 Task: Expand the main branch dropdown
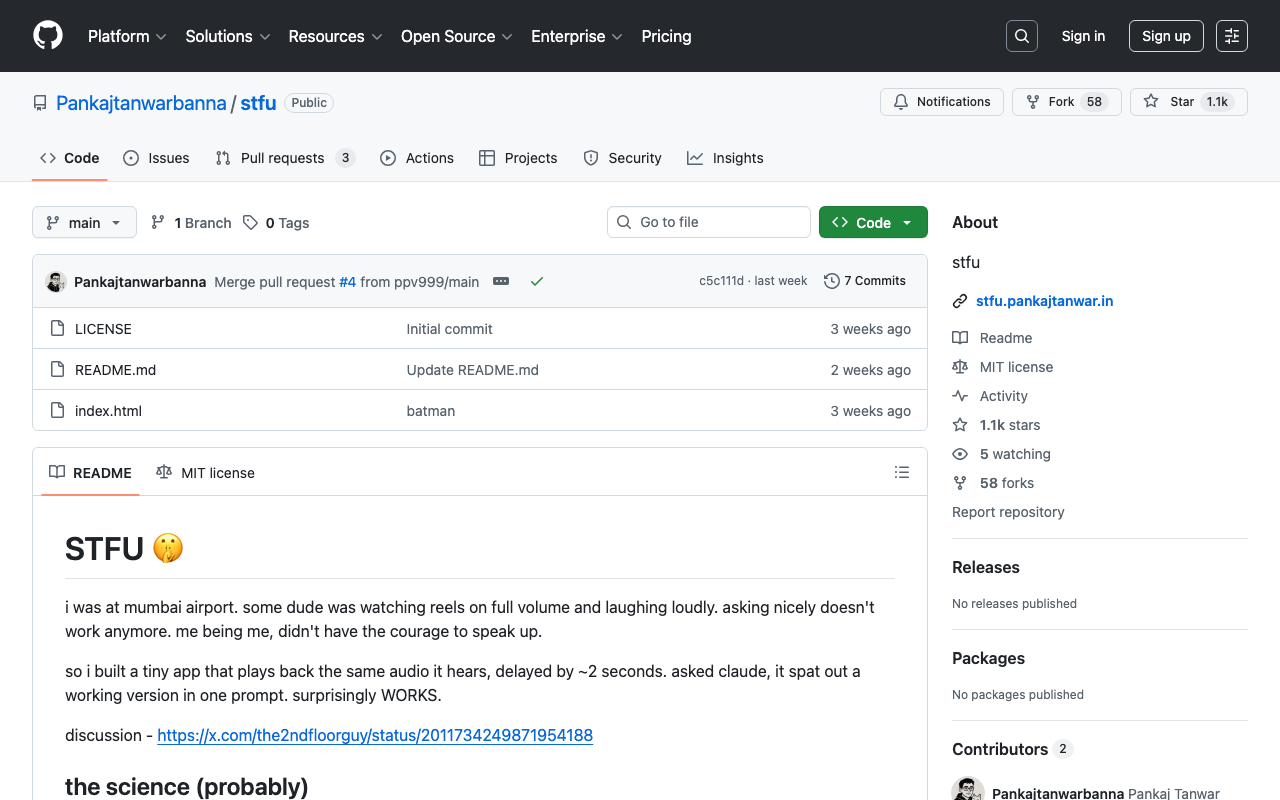(x=84, y=222)
